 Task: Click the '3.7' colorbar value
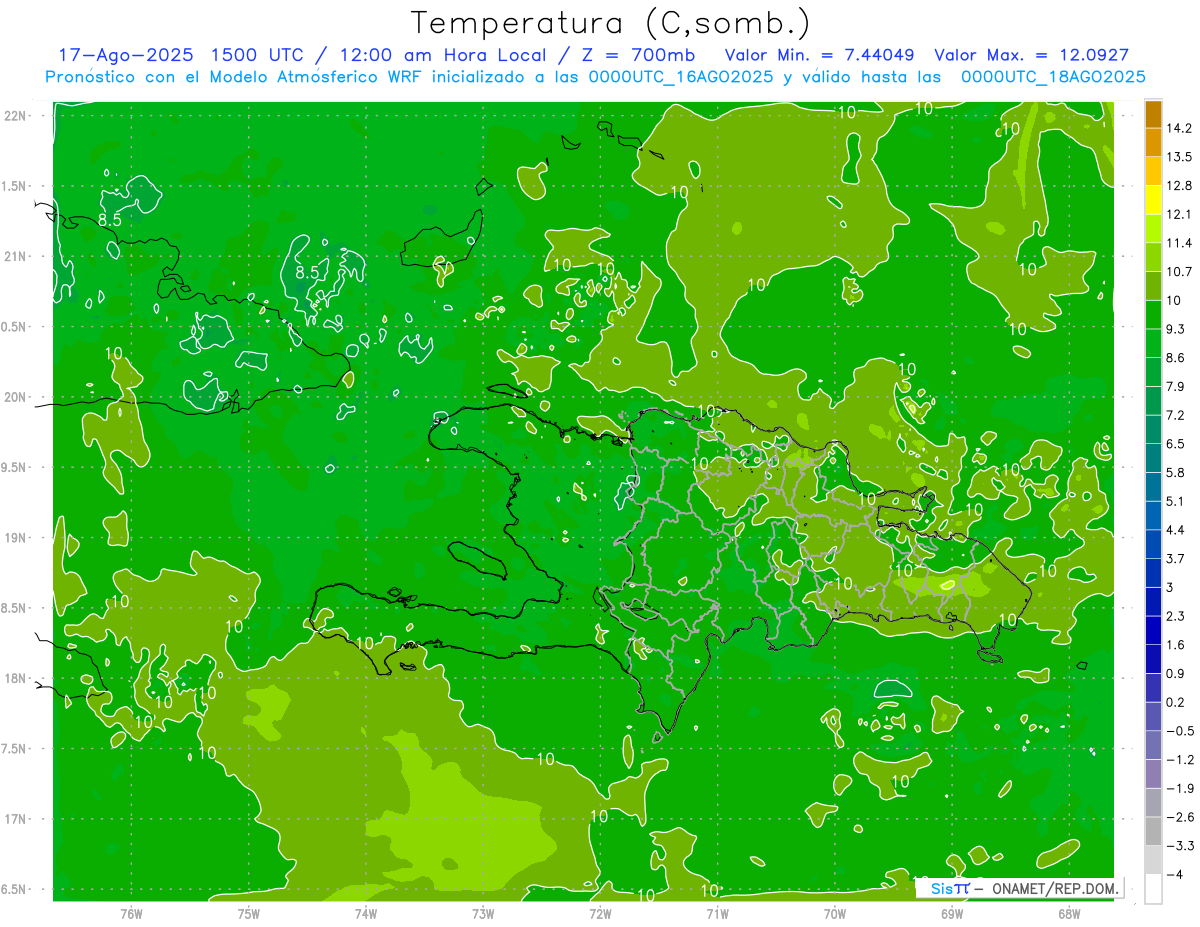1176,558
